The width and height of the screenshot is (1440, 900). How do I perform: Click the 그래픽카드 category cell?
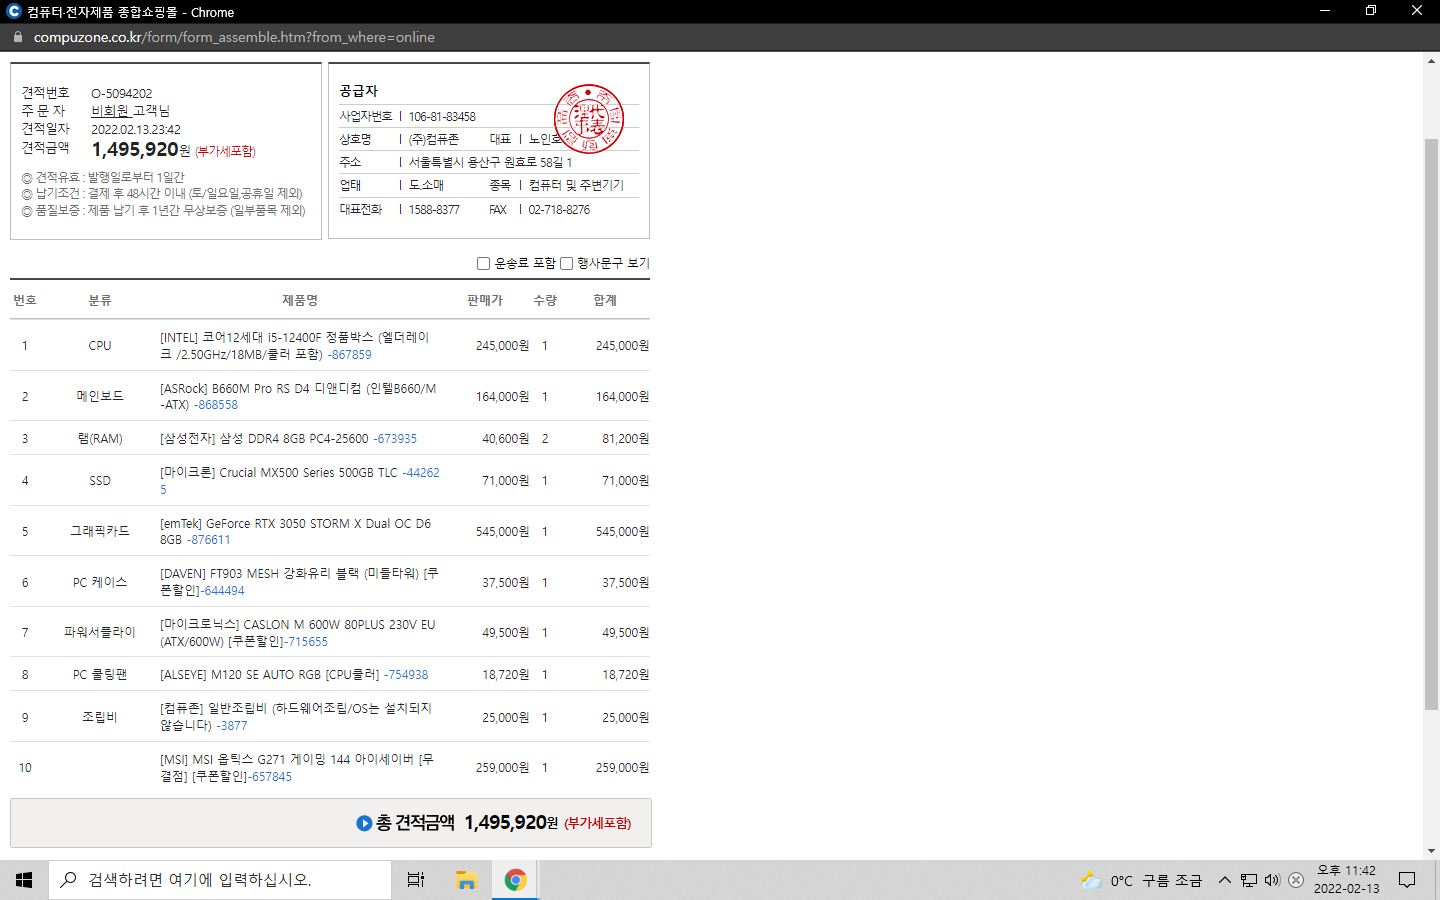pos(100,532)
